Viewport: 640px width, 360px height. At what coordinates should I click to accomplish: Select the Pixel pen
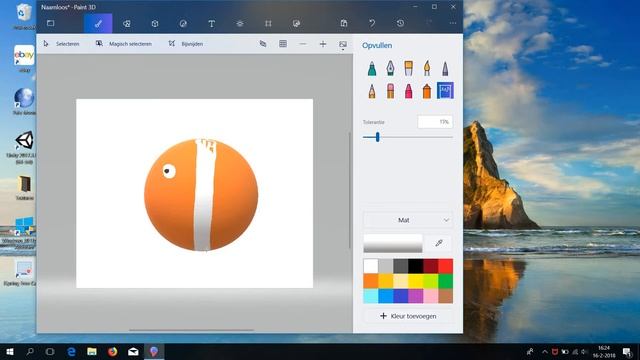[445, 68]
